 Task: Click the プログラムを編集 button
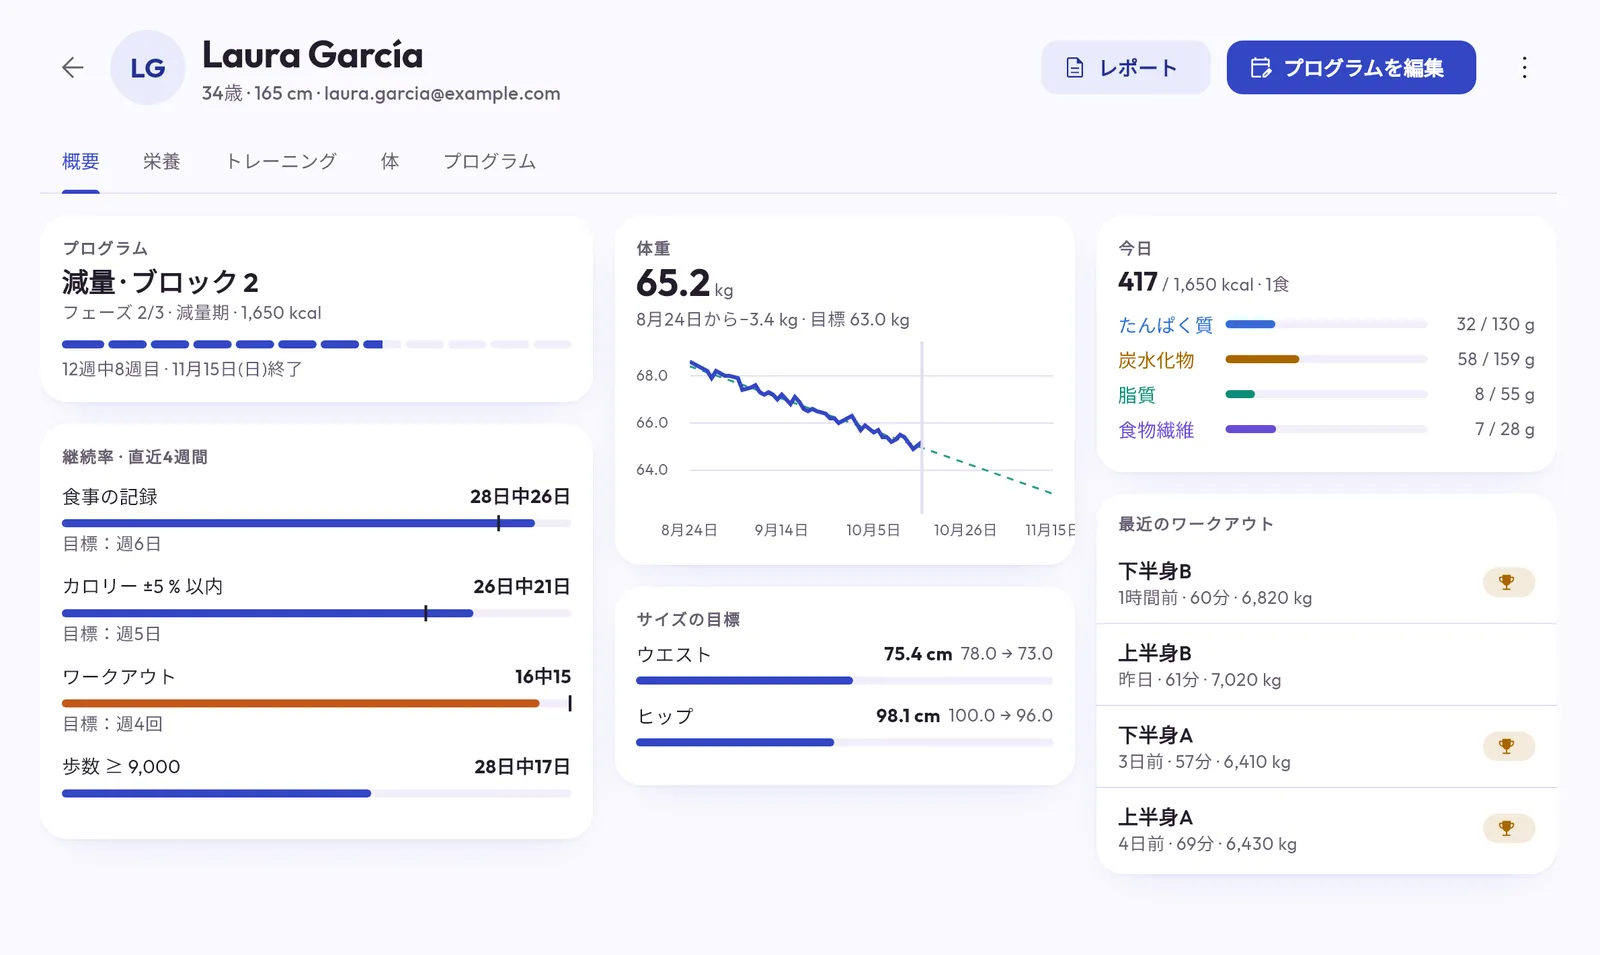(x=1351, y=67)
